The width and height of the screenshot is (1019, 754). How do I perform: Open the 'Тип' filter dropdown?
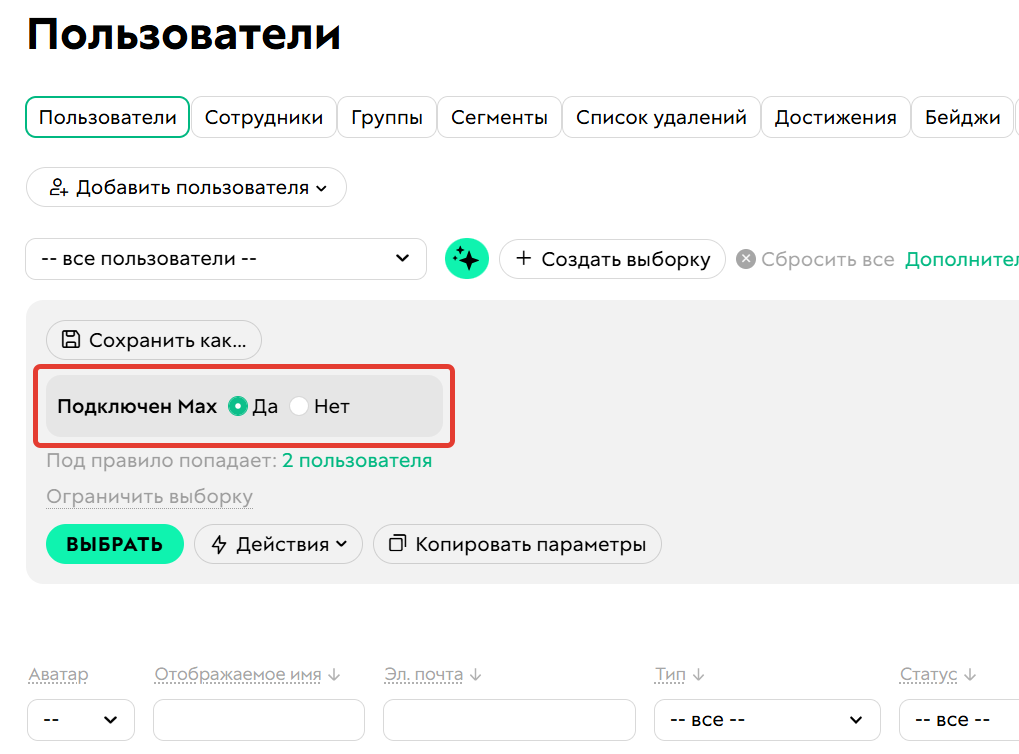pos(767,719)
